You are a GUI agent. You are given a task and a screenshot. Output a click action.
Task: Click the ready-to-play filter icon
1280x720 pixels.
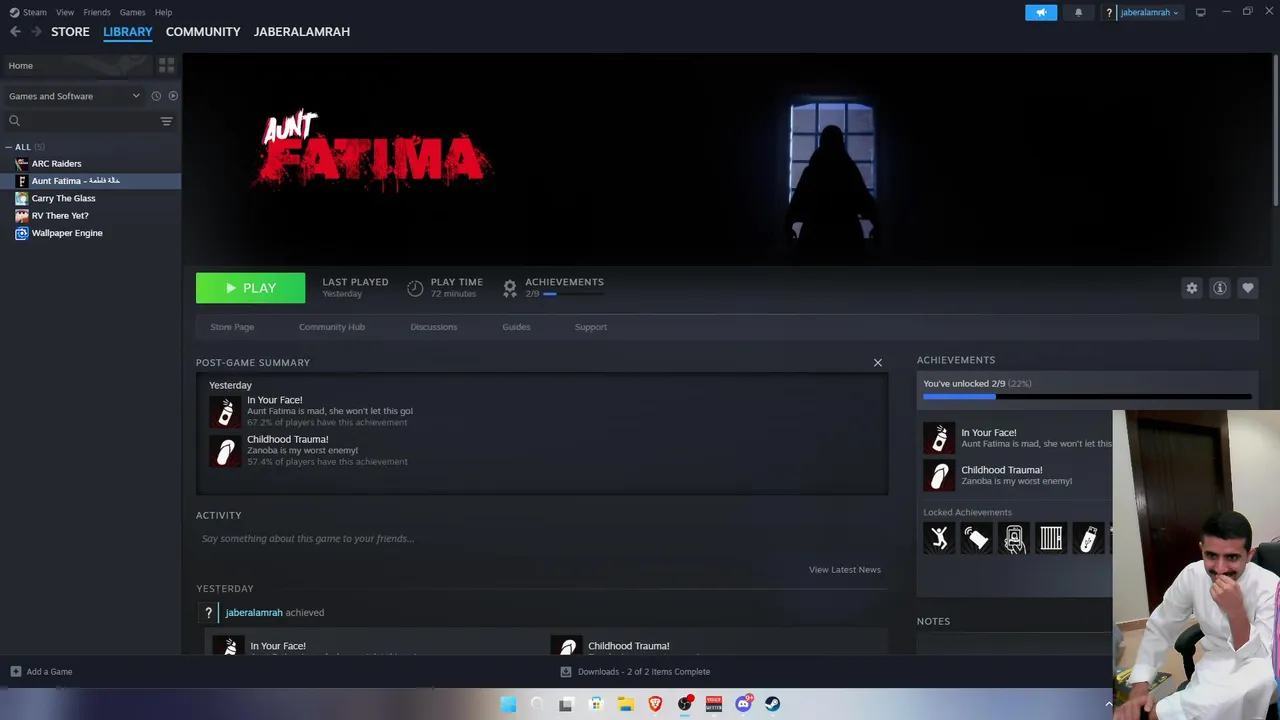pos(173,96)
